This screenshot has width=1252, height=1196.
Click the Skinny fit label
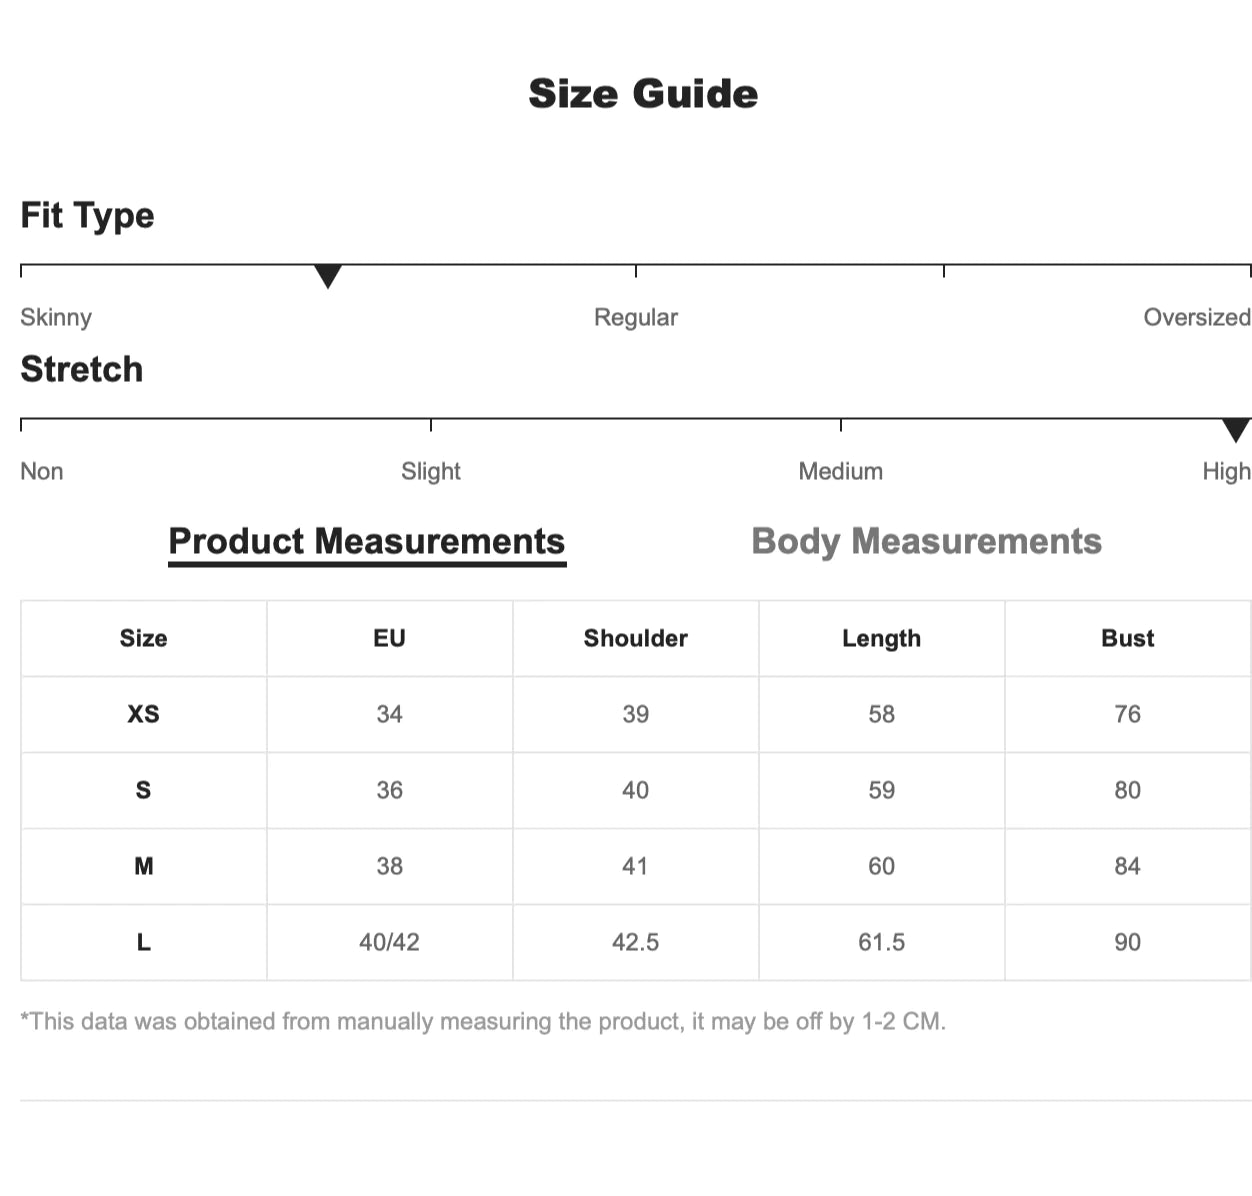click(56, 317)
